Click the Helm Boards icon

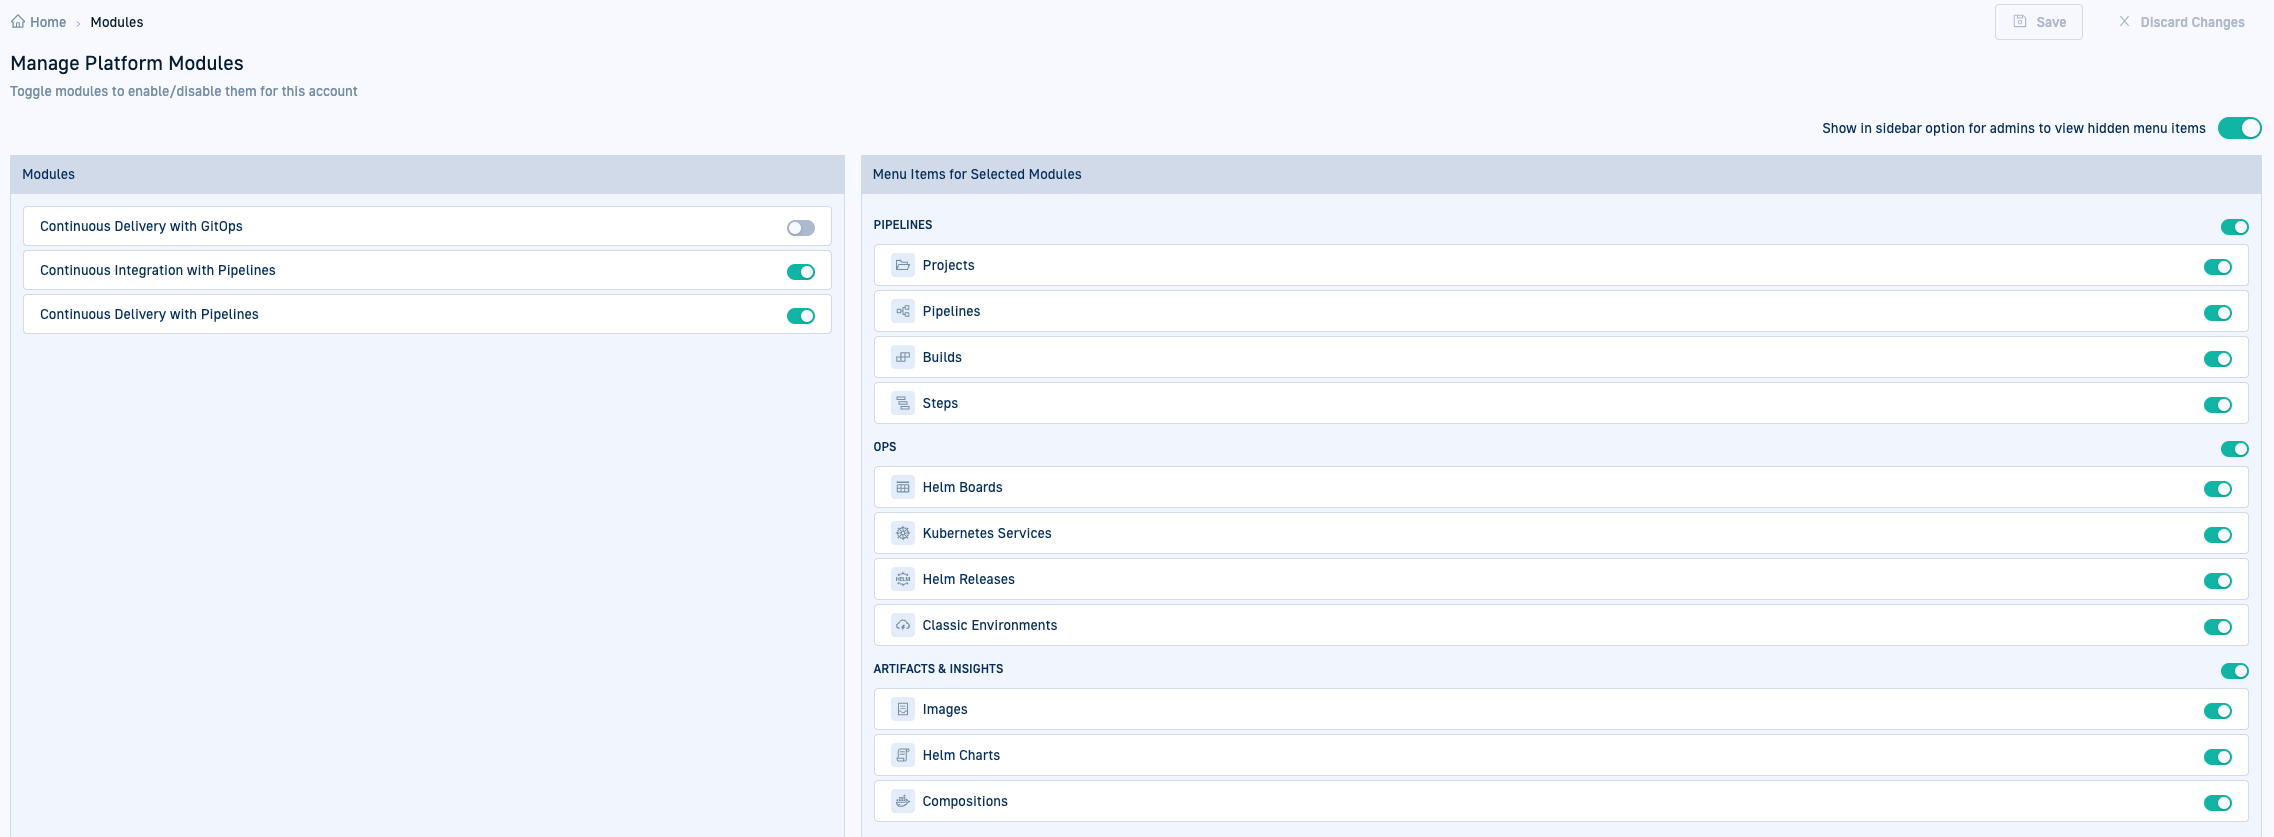pyautogui.click(x=903, y=488)
